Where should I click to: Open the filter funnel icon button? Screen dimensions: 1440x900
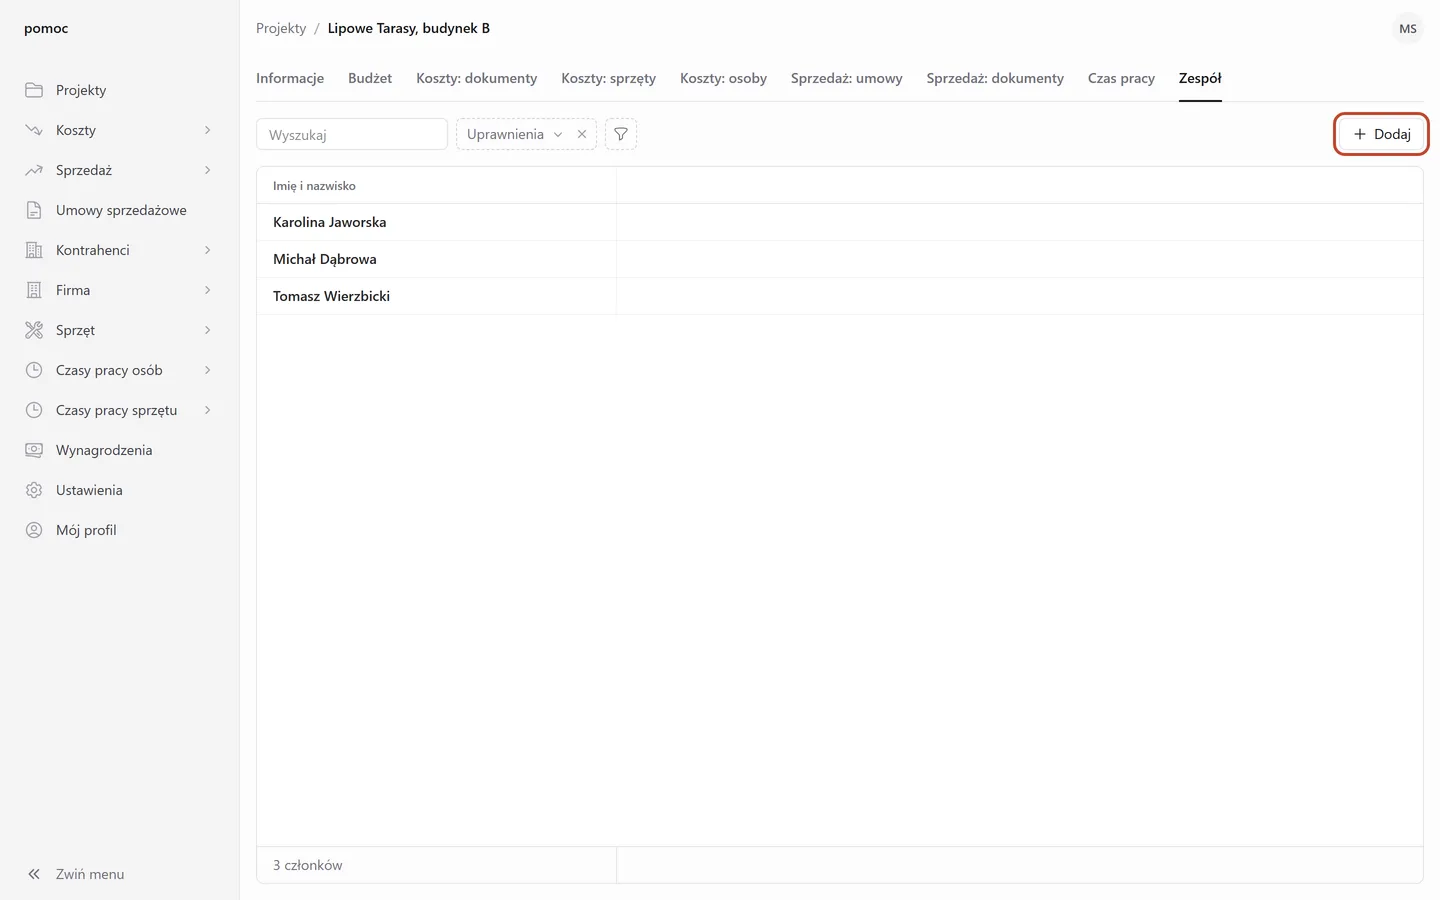621,134
